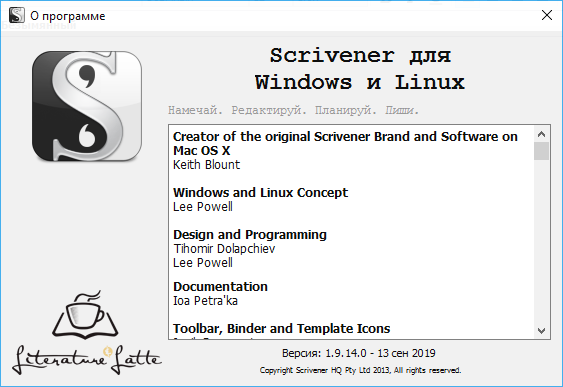The height and width of the screenshot is (387, 563).
Task: Click the 'Documentation' heading
Action: pos(220,287)
